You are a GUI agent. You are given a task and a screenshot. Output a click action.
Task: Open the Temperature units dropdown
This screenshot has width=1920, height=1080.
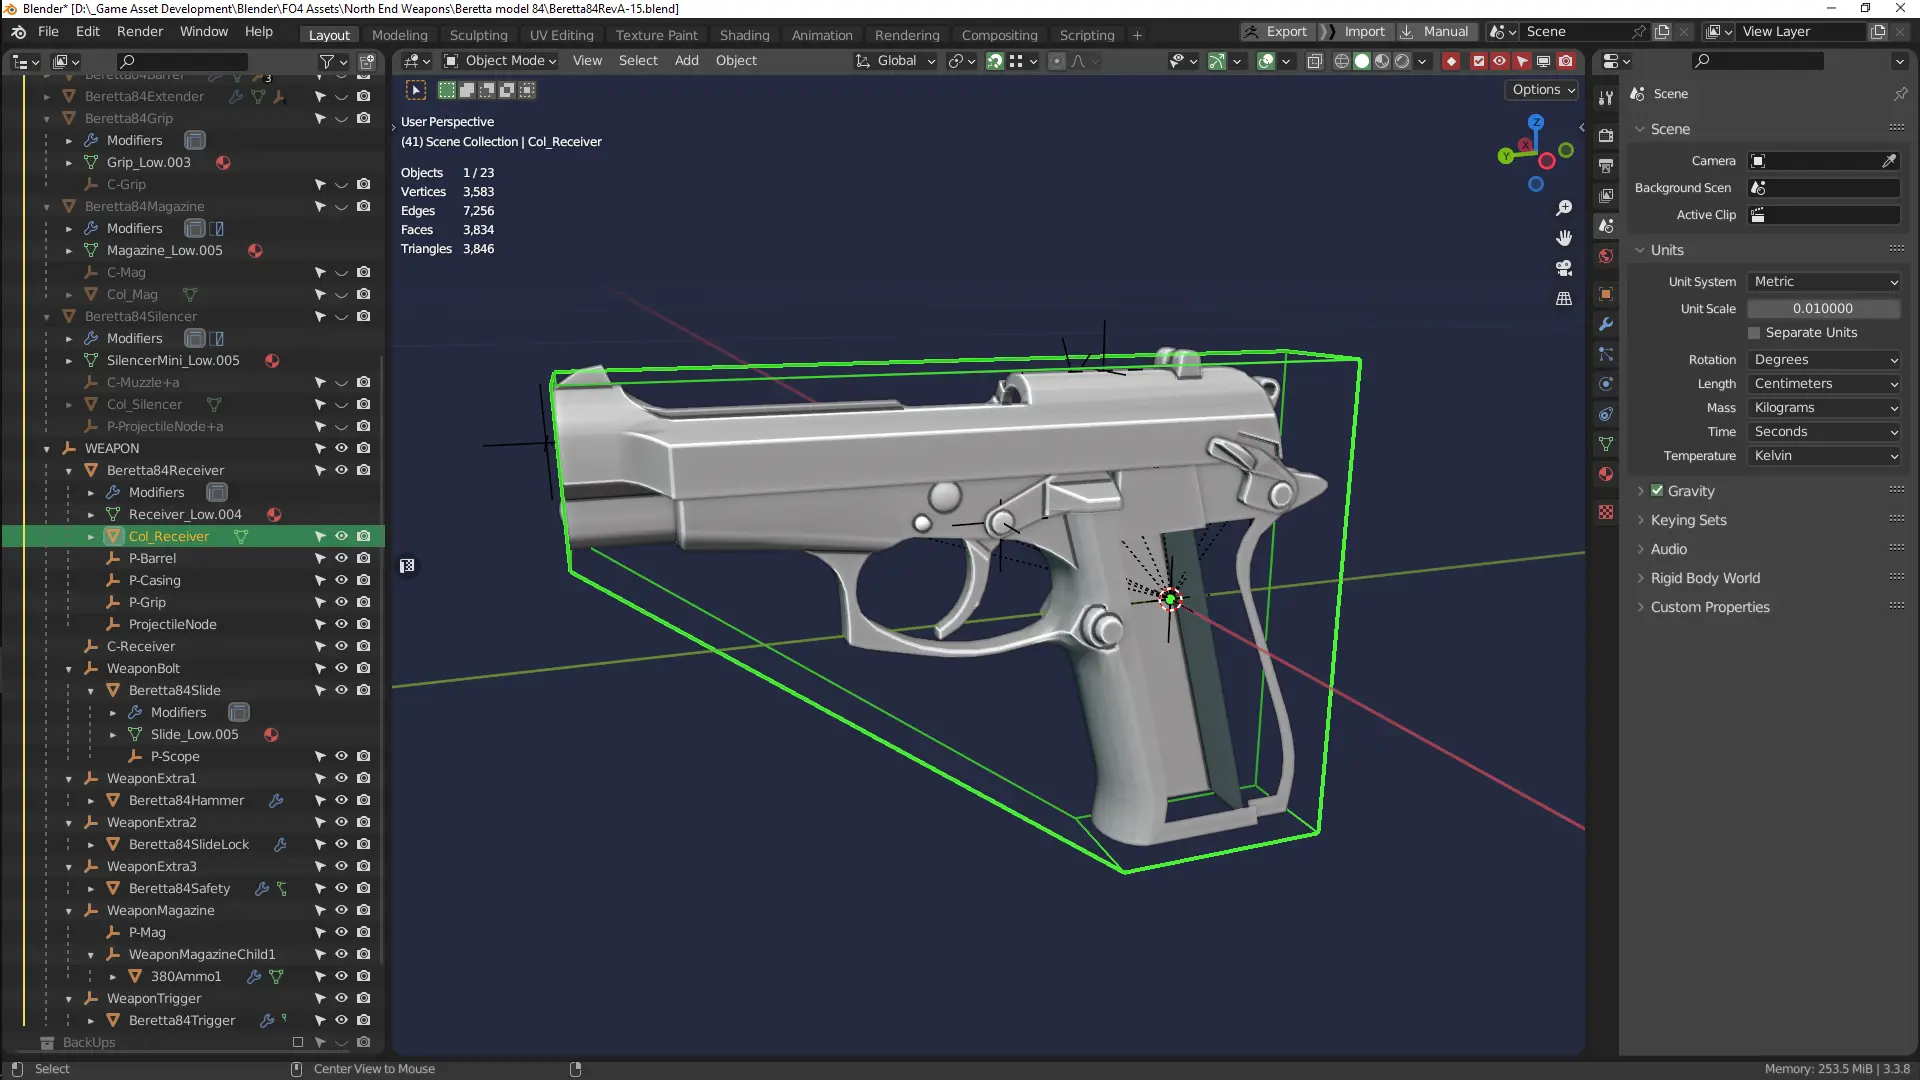coord(1824,456)
